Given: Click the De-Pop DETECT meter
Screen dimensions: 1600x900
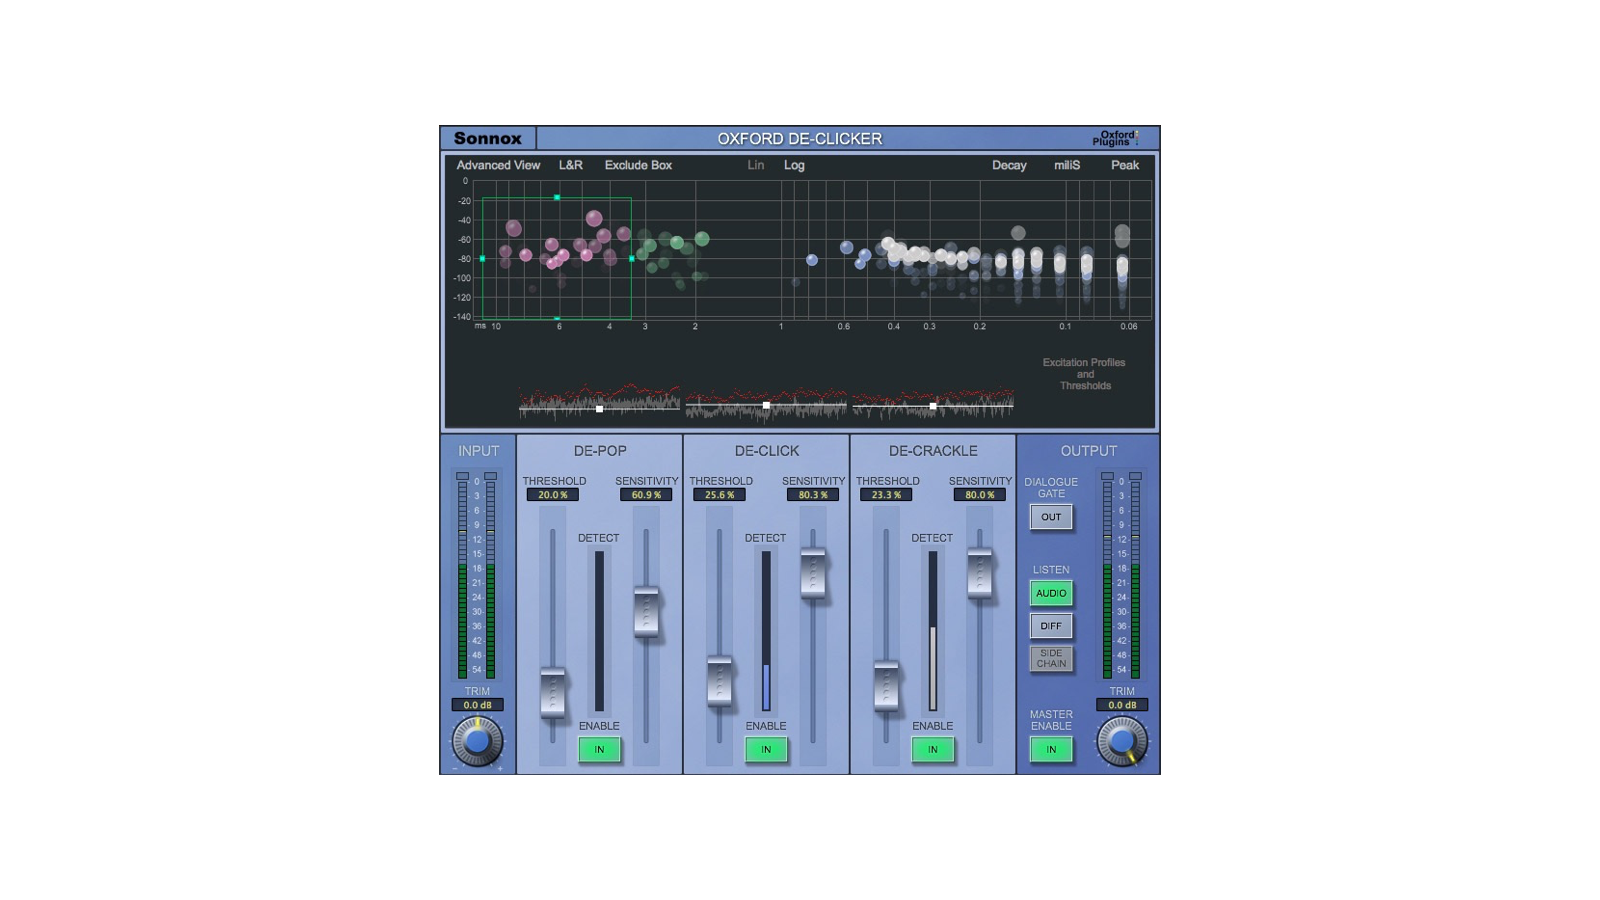Looking at the screenshot, I should (599, 630).
